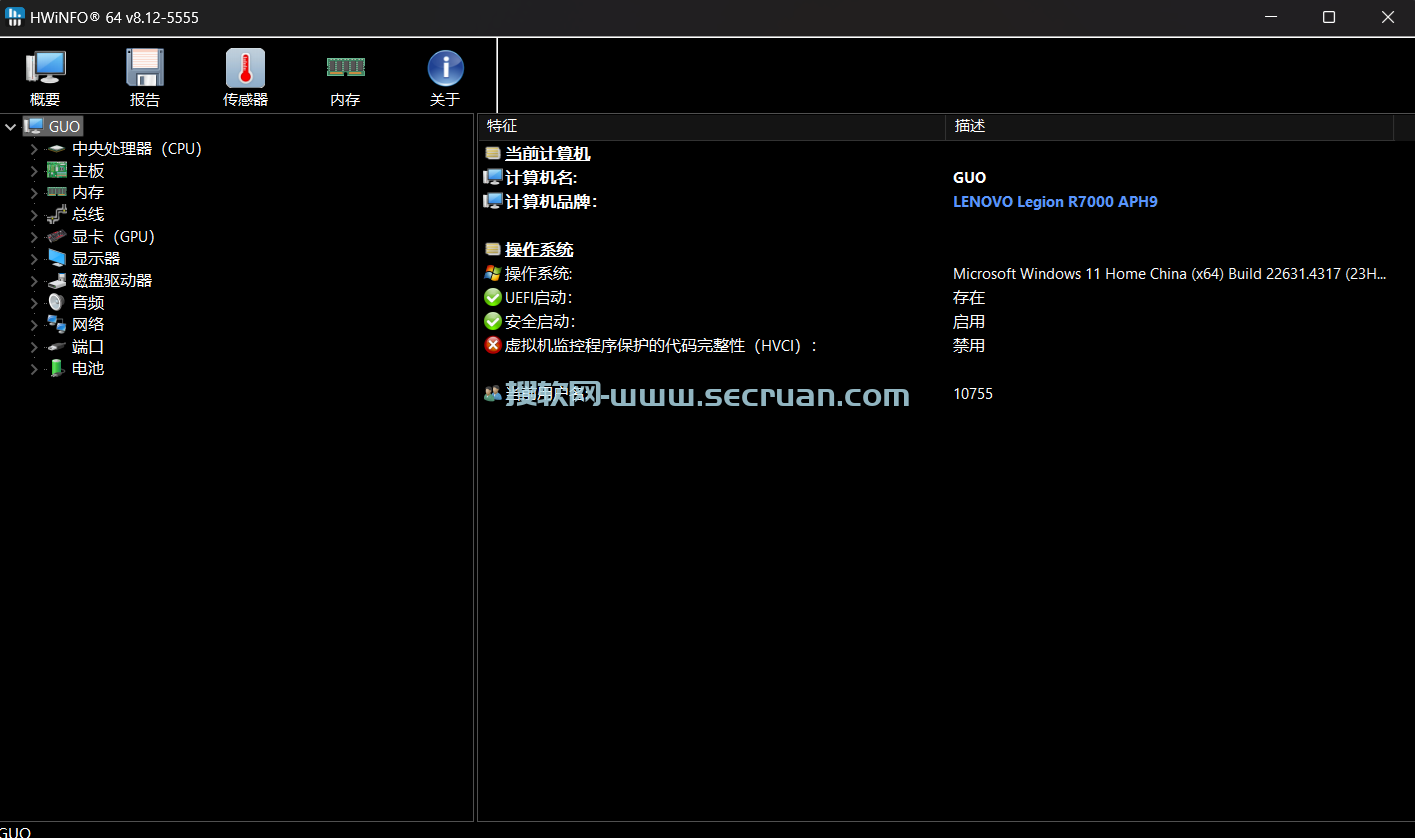Expand the 显卡 (GPU) tree node
Viewport: 1415px width, 838px height.
coord(34,237)
